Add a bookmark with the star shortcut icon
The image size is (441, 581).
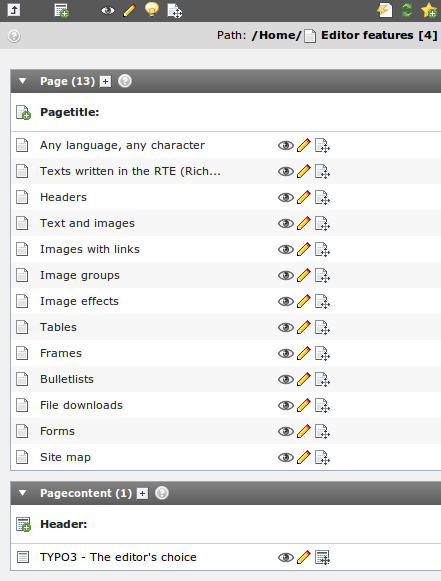coord(429,10)
